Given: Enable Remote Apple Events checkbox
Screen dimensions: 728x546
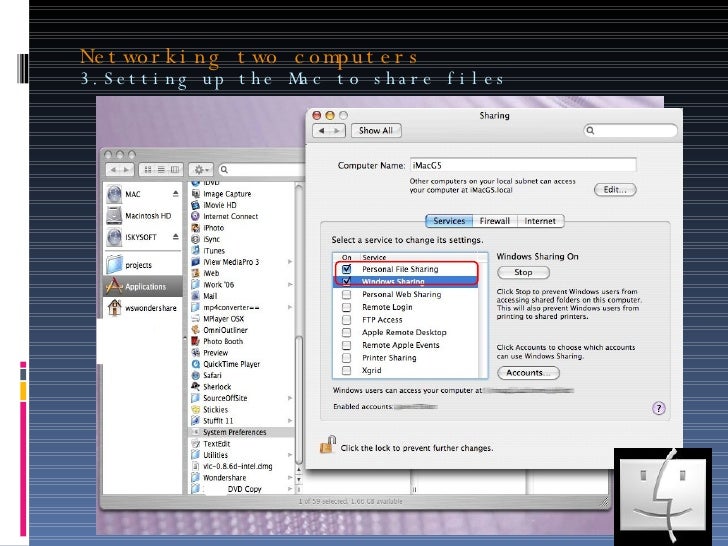Looking at the screenshot, I should pos(346,345).
